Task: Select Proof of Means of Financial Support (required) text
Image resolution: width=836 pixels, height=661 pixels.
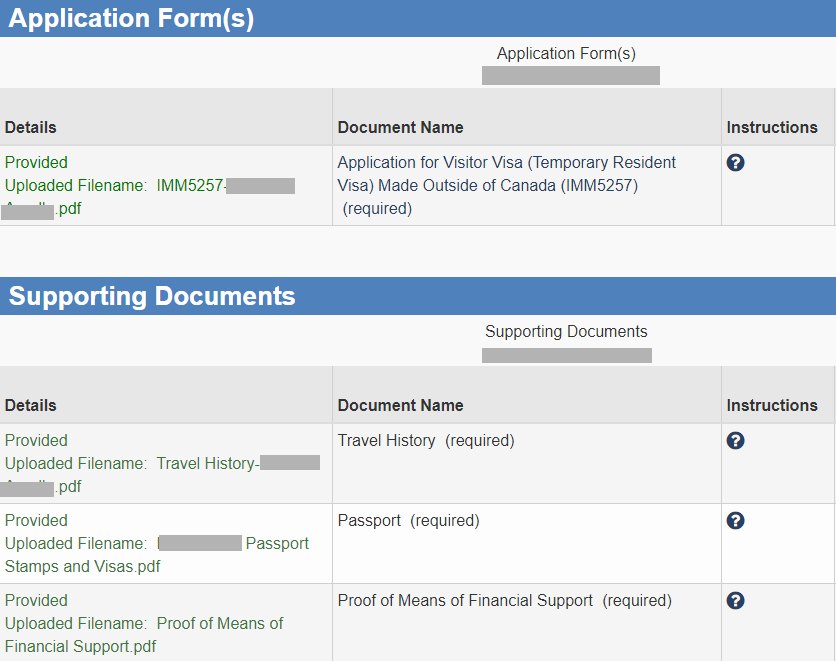Action: [x=504, y=601]
